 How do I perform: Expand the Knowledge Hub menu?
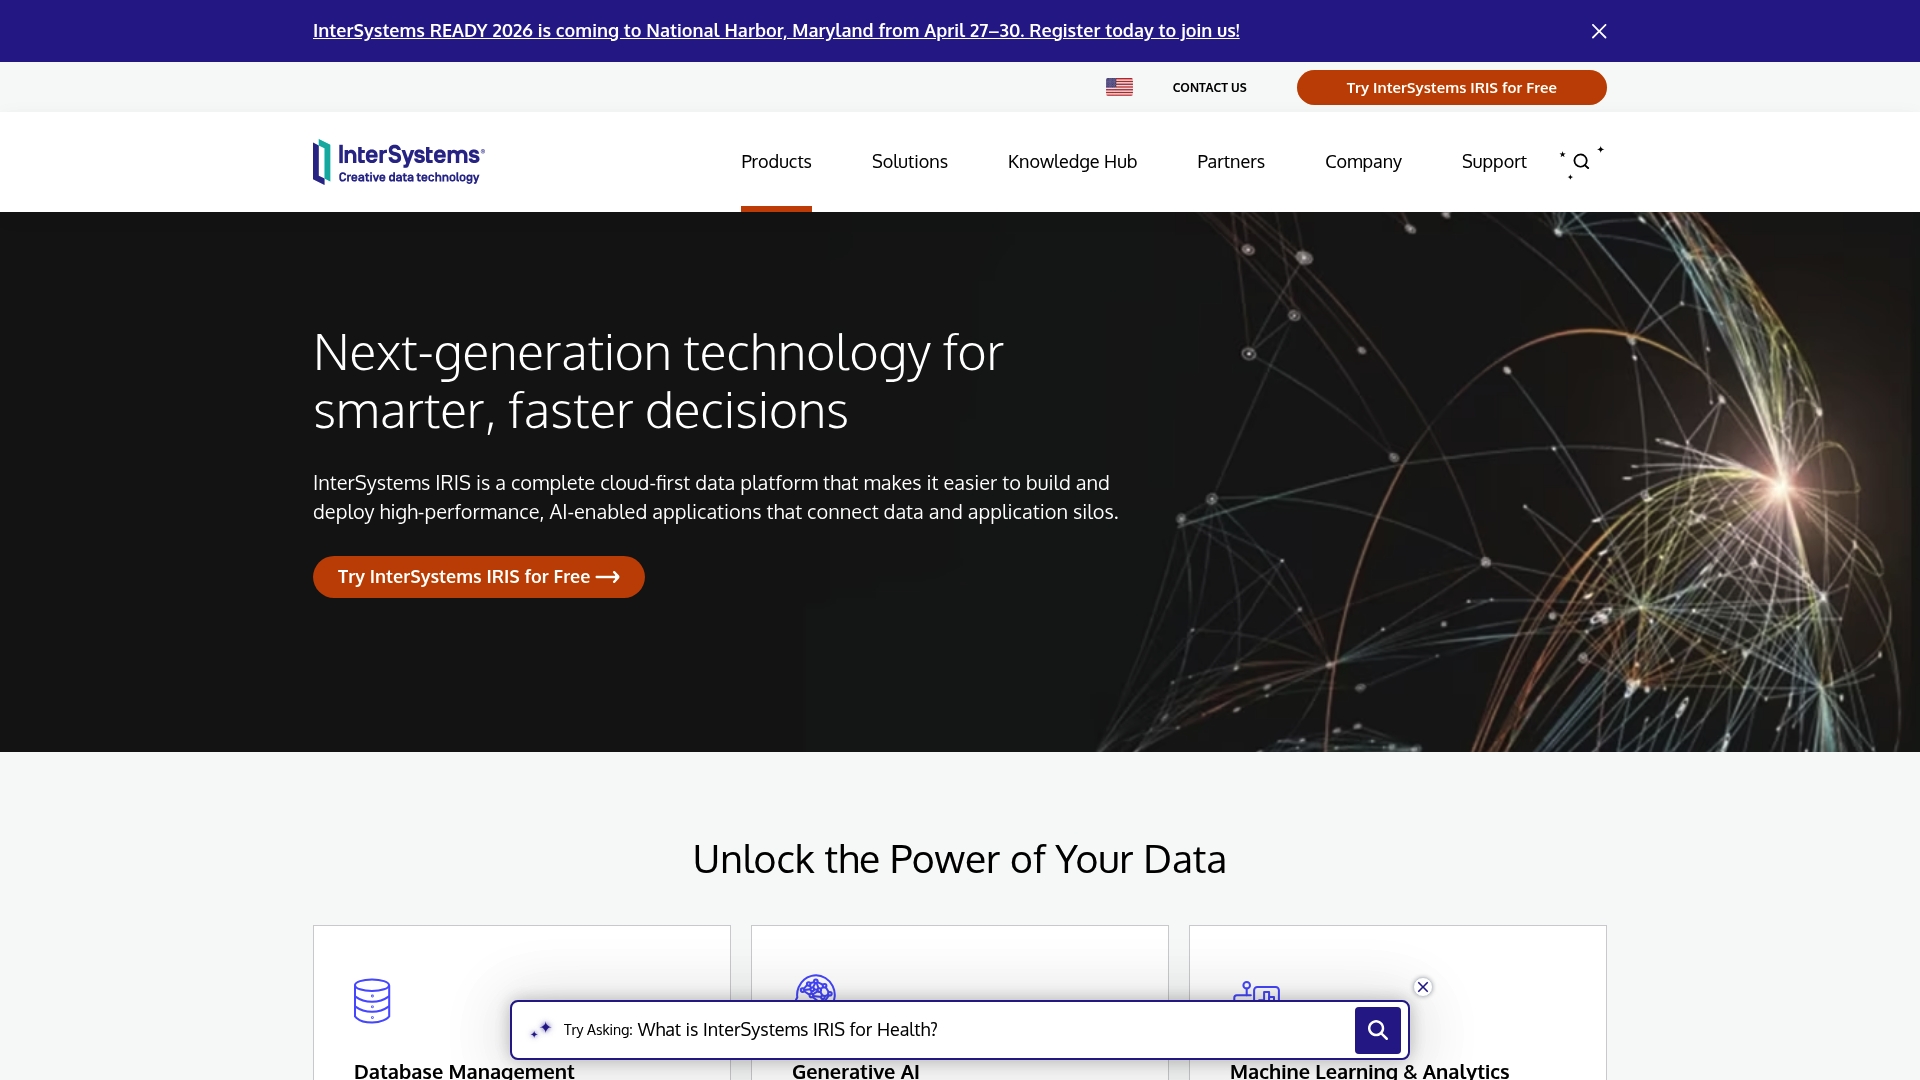click(1072, 161)
